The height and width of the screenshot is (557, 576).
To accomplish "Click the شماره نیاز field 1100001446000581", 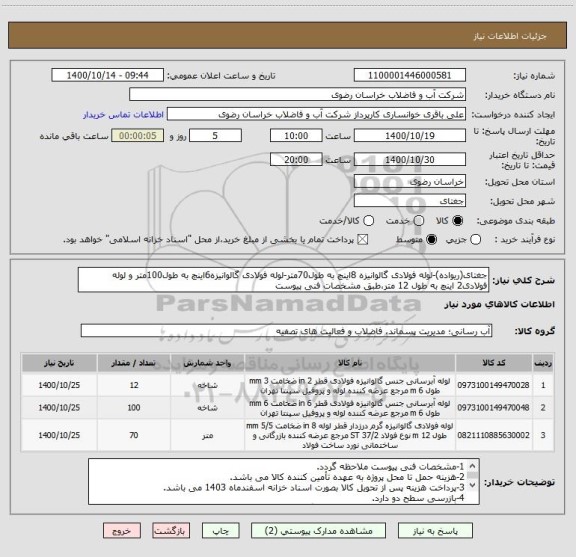I will tap(410, 75).
